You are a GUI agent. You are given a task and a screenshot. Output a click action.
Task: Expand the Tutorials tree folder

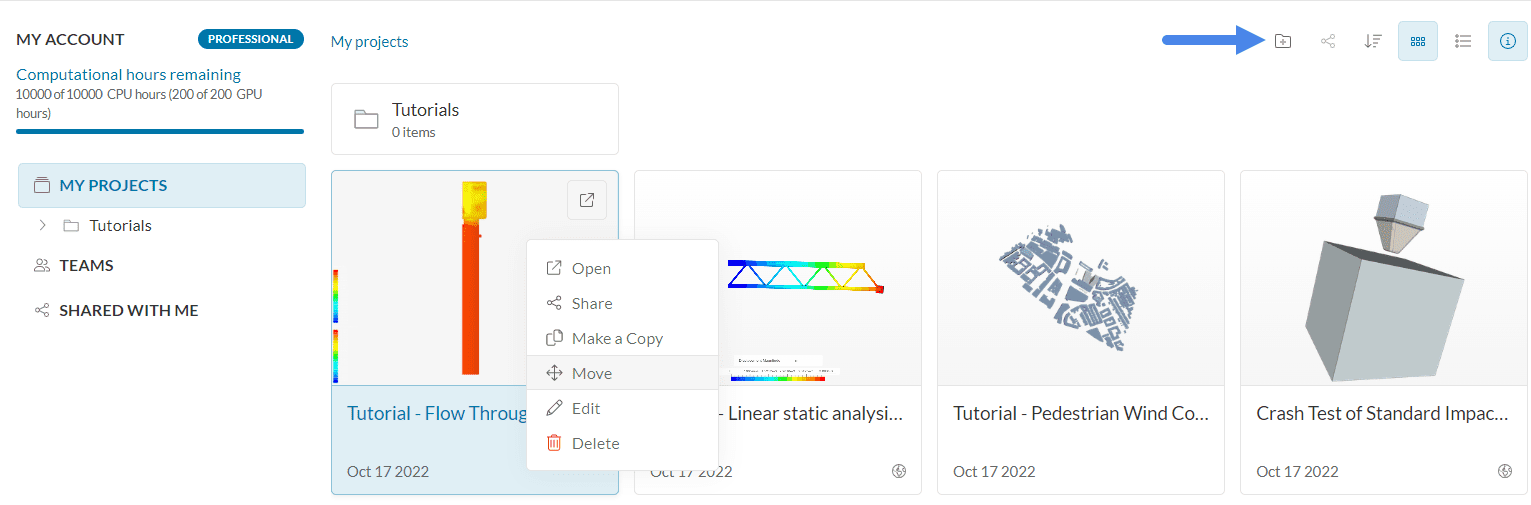point(42,225)
